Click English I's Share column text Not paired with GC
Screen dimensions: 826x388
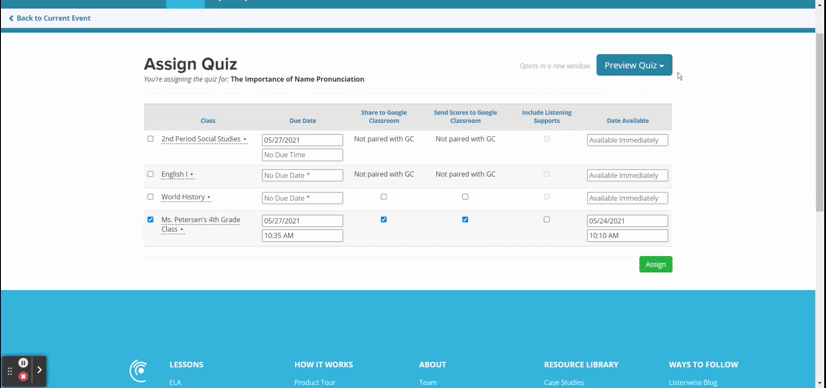(384, 174)
